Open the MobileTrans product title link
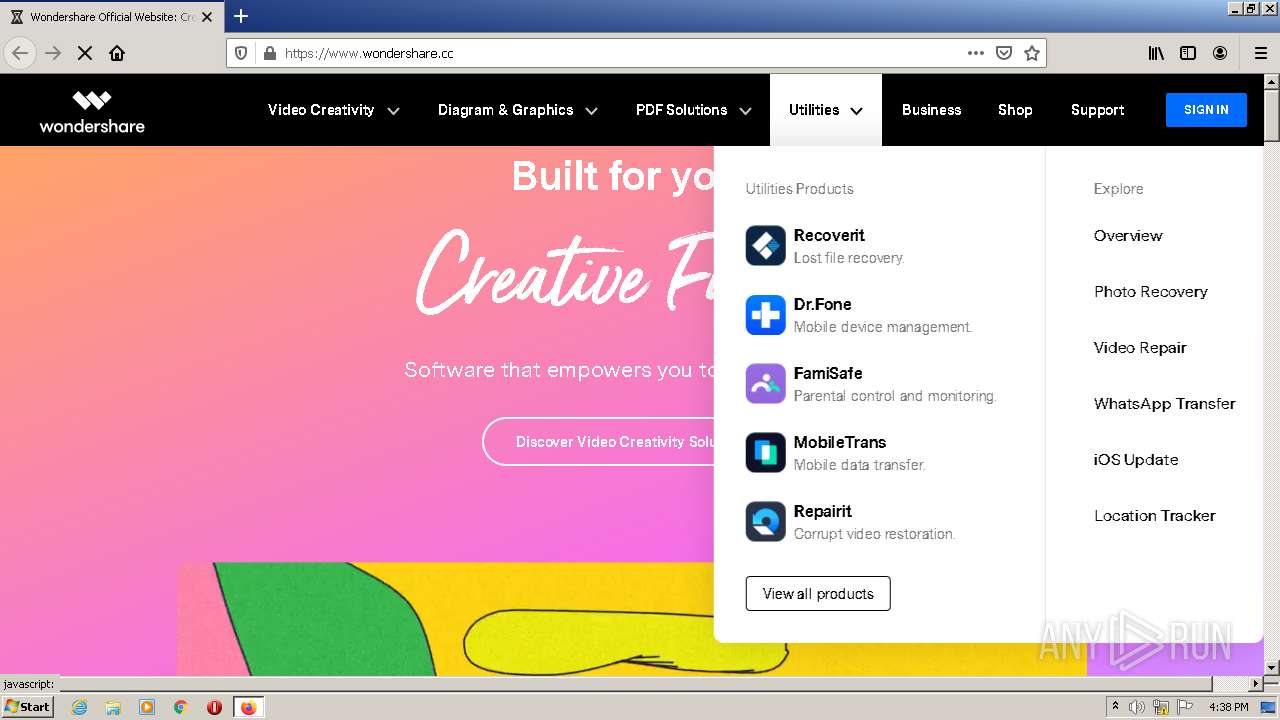This screenshot has height=720, width=1280. (840, 443)
